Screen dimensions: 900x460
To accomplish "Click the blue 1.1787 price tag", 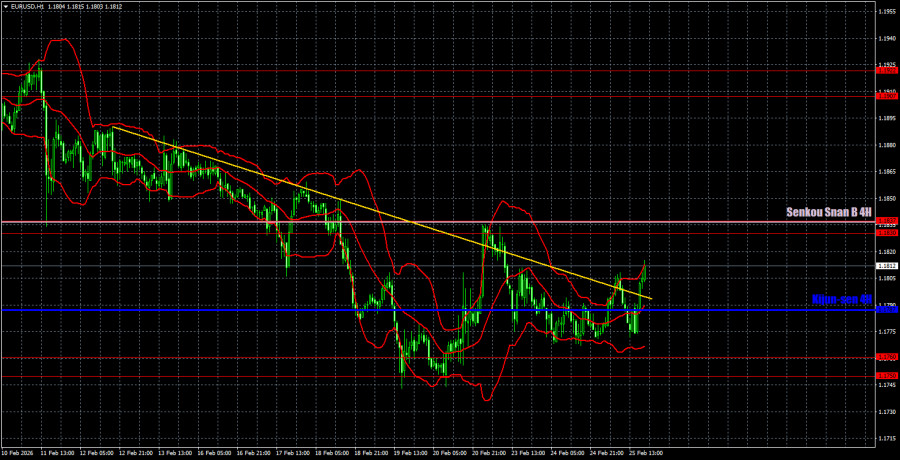I will point(887,310).
